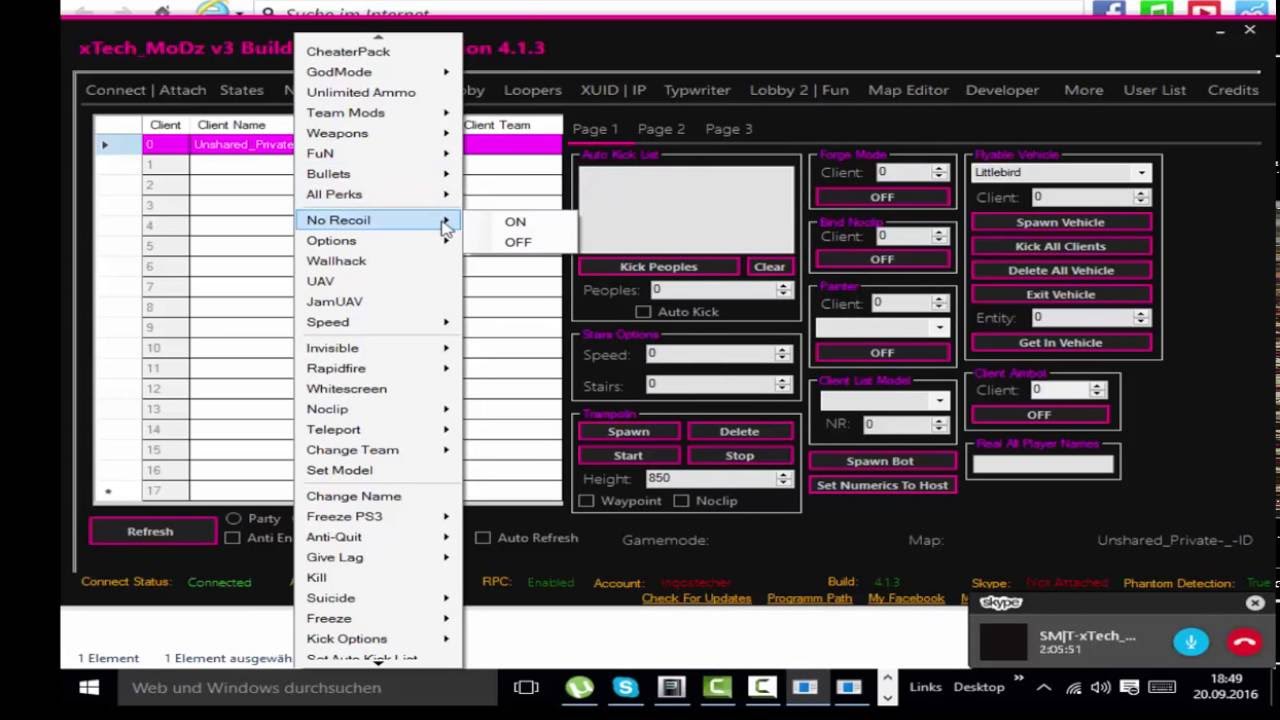Screen dimensions: 1280x720
Task: Open the Map Editor menu
Action: click(908, 90)
